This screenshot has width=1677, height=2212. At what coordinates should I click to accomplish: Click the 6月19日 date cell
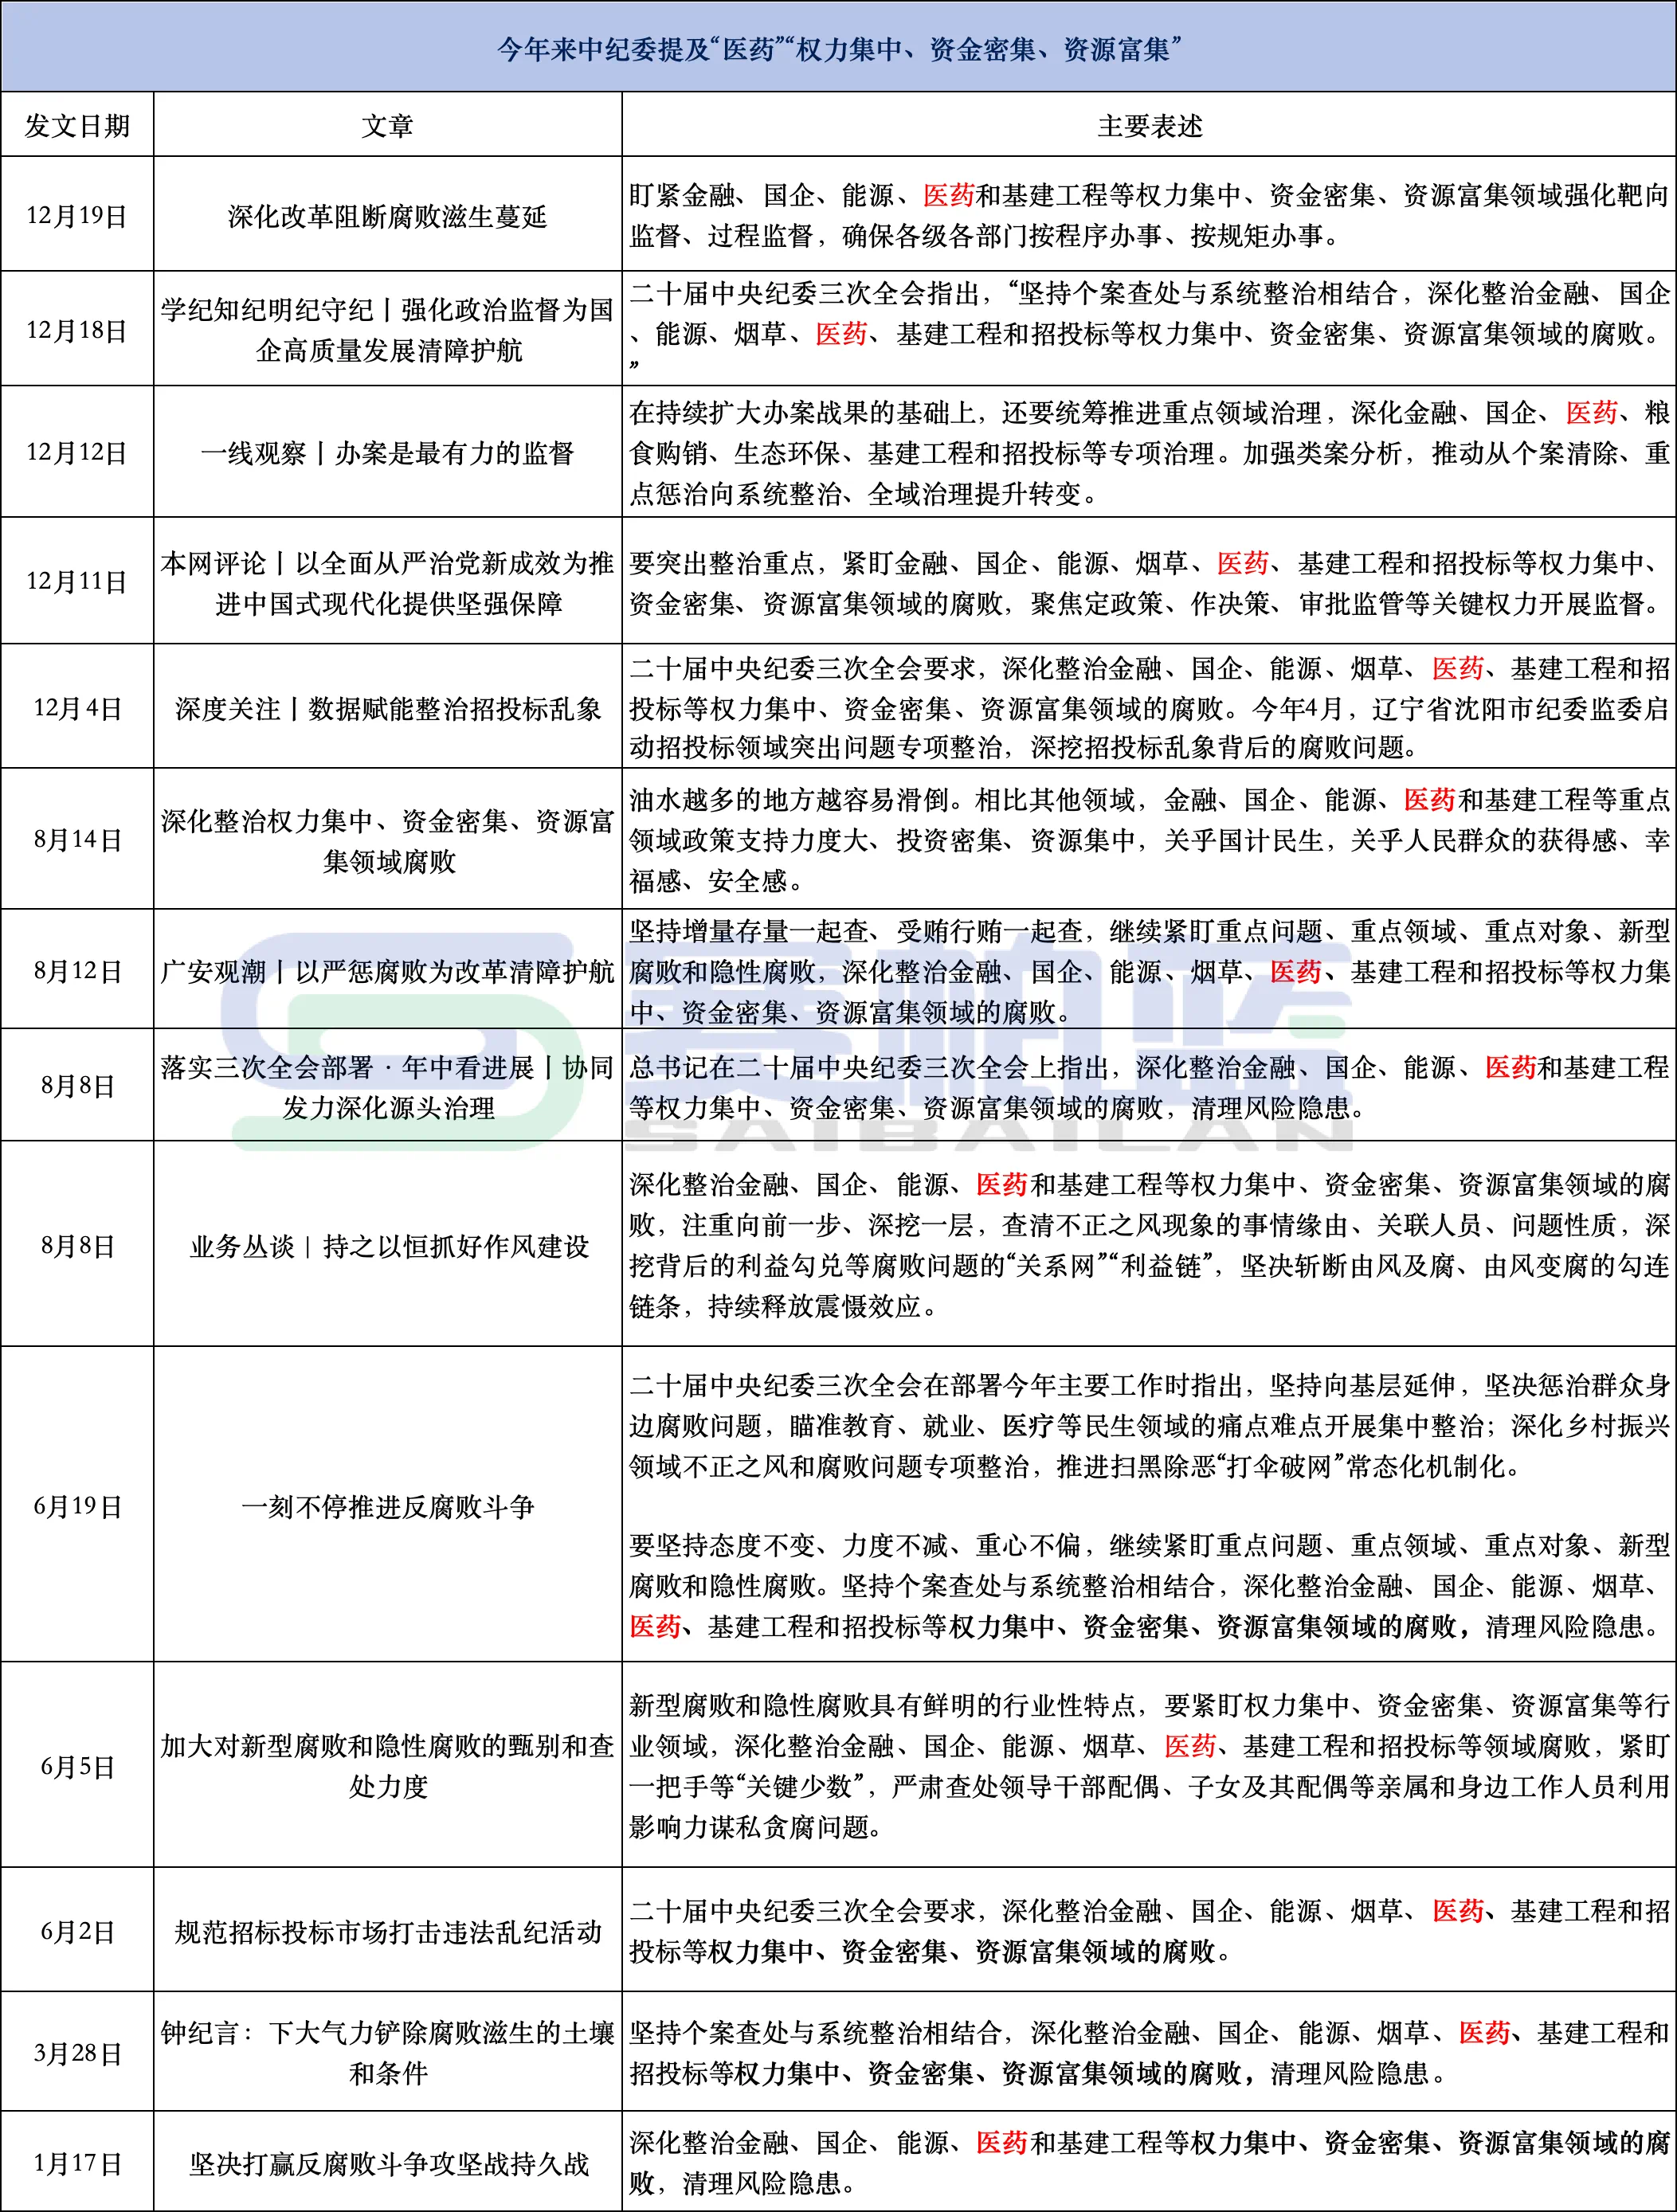click(x=77, y=1507)
